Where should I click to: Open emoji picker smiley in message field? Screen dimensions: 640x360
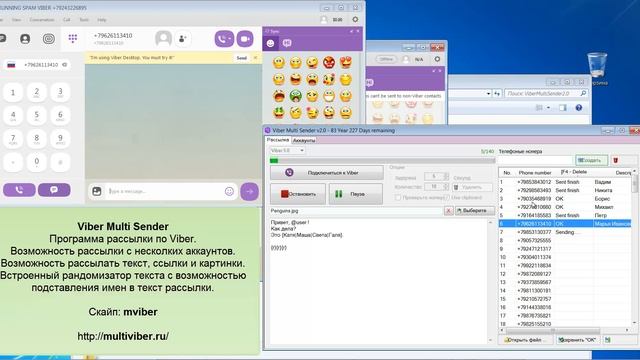(x=229, y=191)
